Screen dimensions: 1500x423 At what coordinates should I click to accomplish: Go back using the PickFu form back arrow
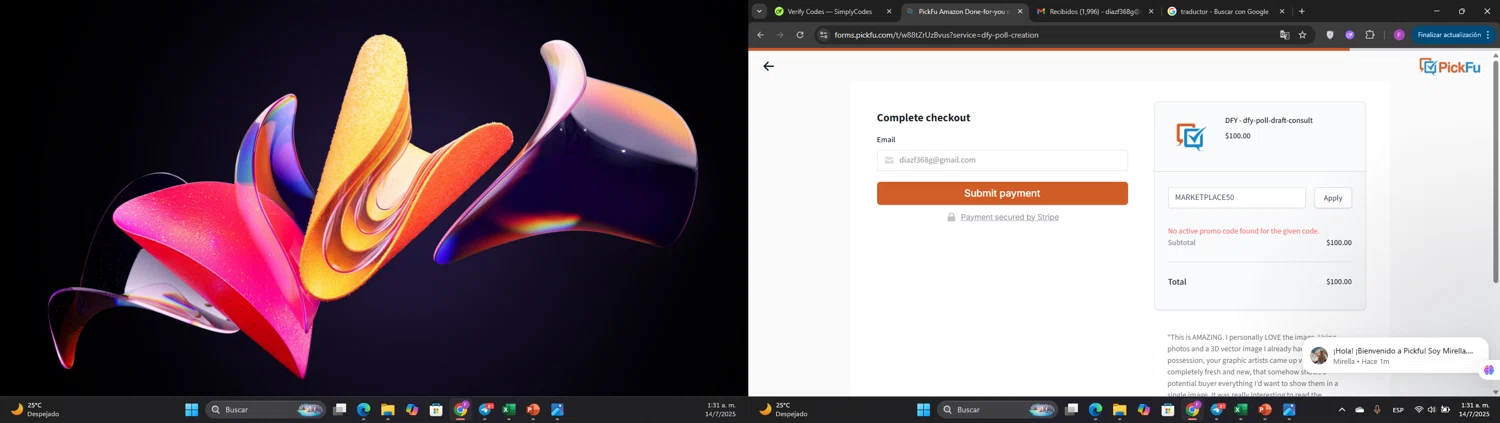click(x=768, y=66)
